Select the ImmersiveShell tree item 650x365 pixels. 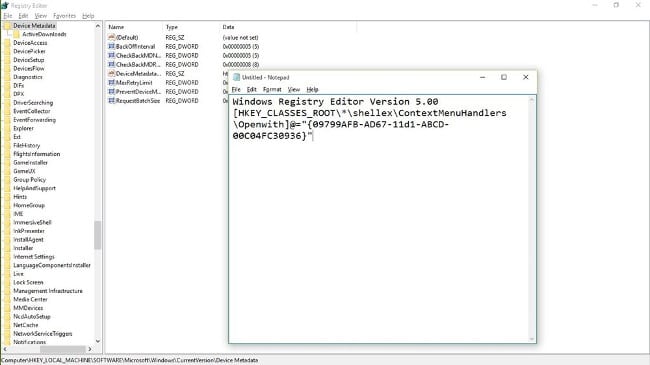point(32,222)
